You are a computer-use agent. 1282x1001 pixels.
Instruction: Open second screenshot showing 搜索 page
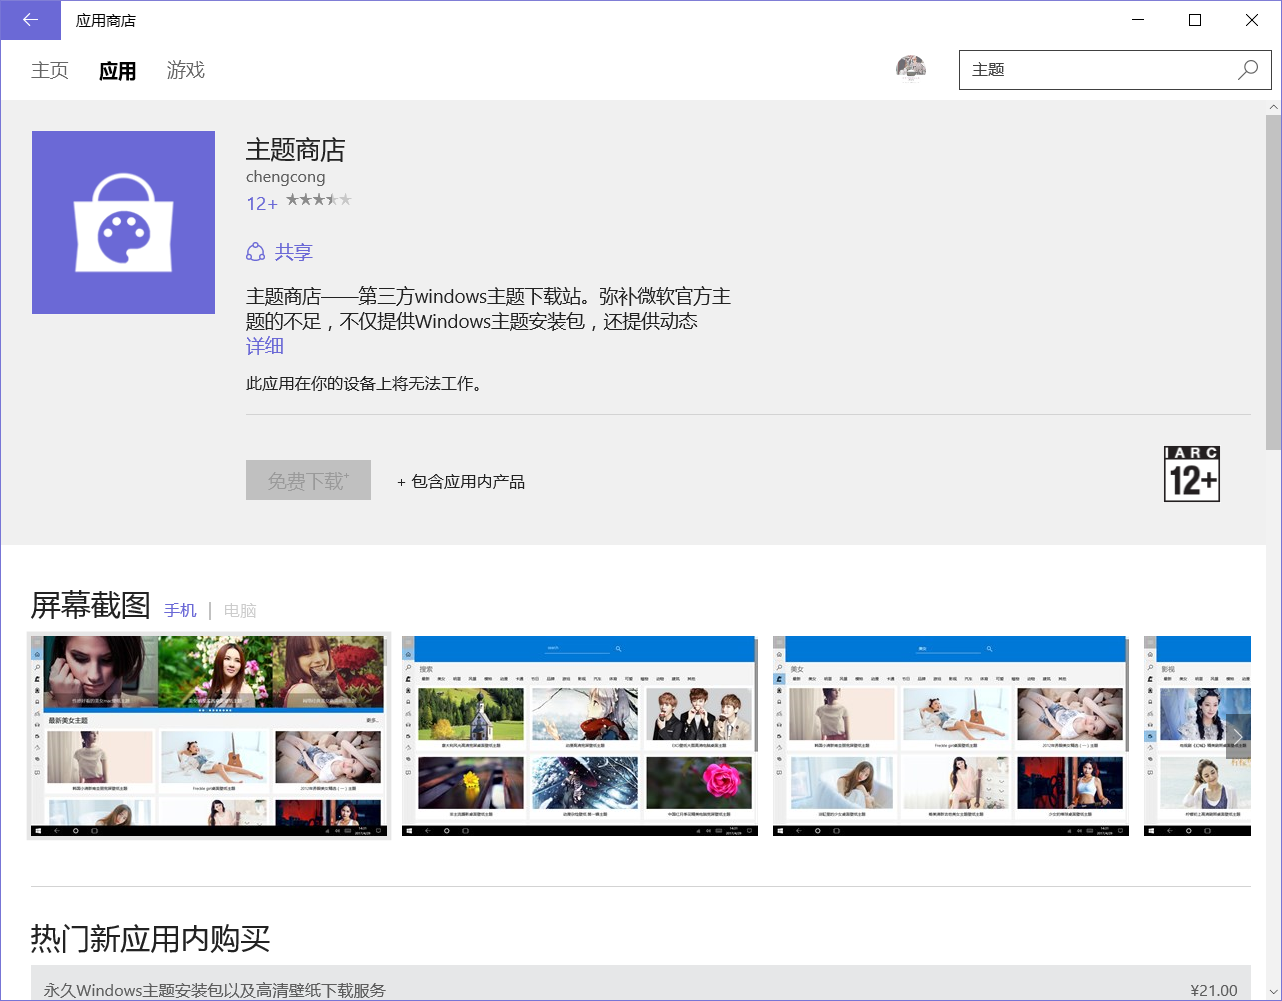pos(580,735)
